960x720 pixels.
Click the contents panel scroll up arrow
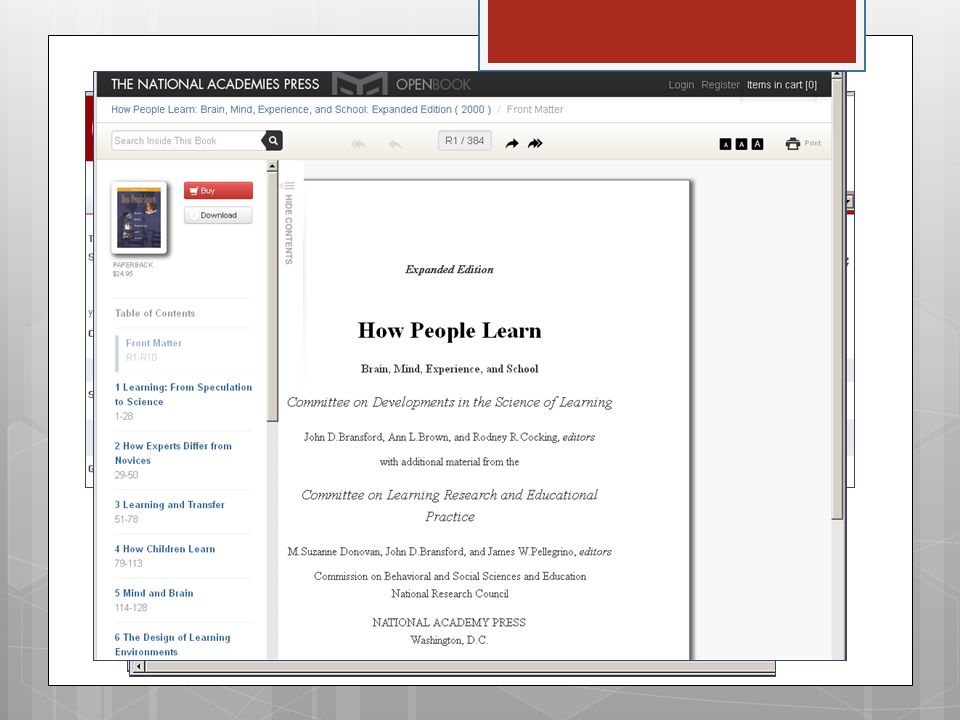272,166
